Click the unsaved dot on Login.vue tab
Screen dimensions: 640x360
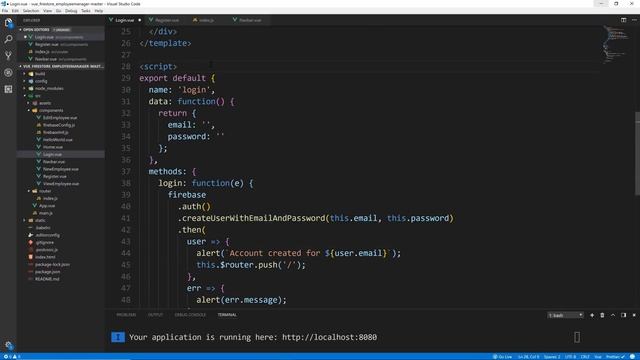click(140, 20)
